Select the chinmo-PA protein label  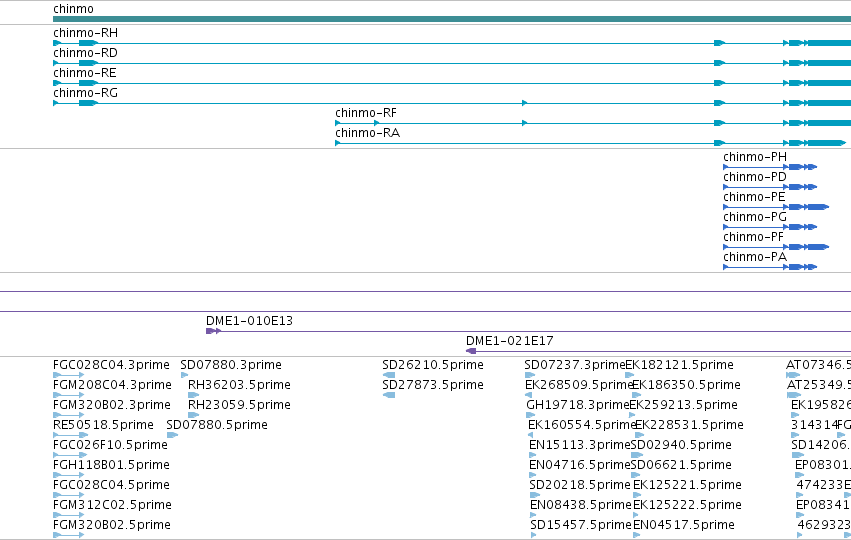(755, 257)
